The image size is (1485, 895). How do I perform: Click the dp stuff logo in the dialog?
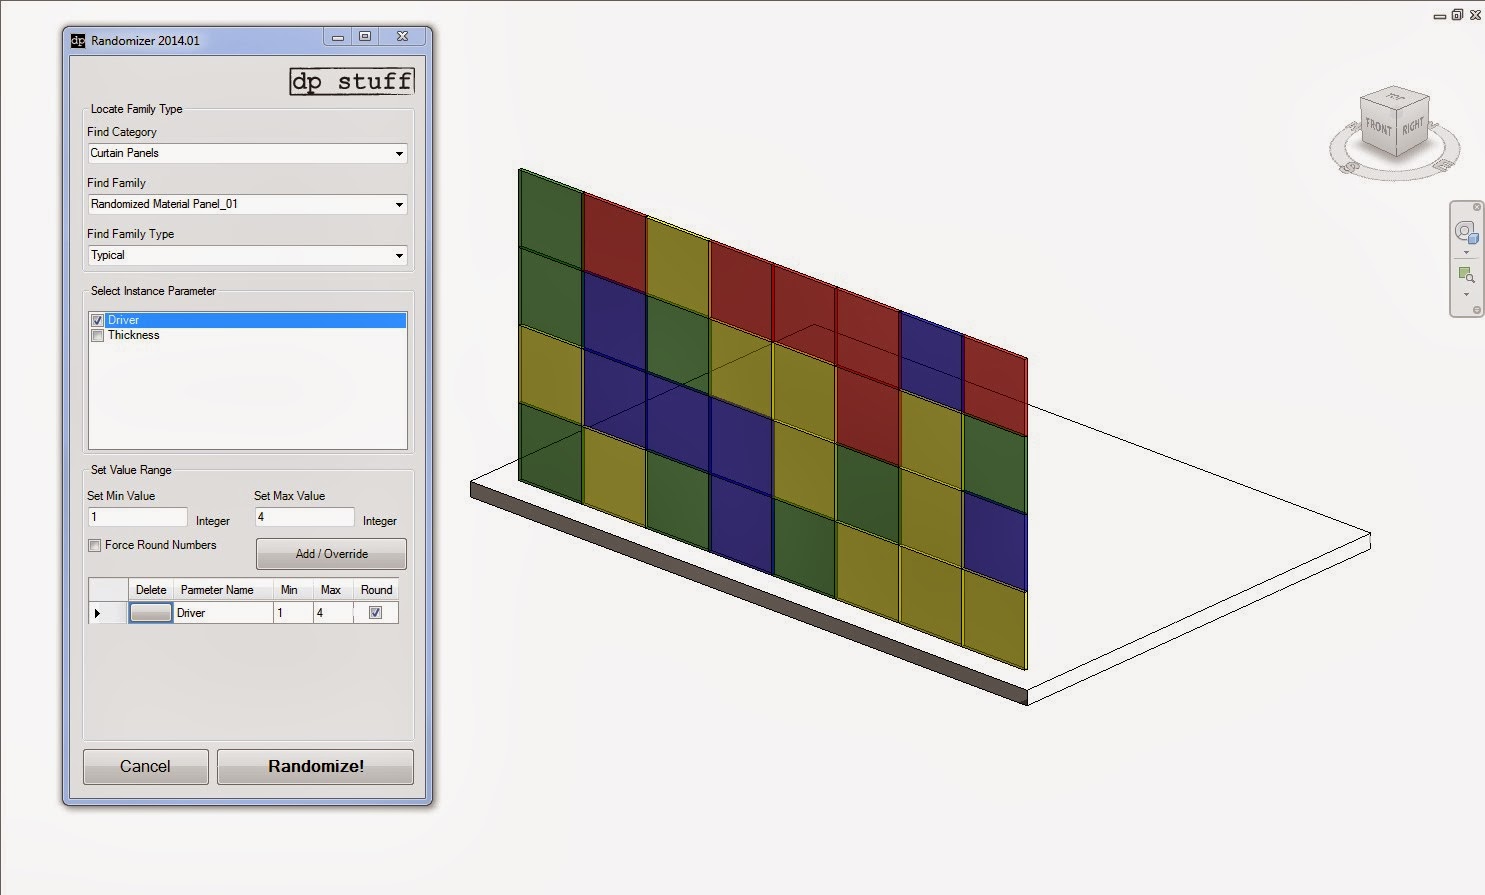pyautogui.click(x=351, y=81)
